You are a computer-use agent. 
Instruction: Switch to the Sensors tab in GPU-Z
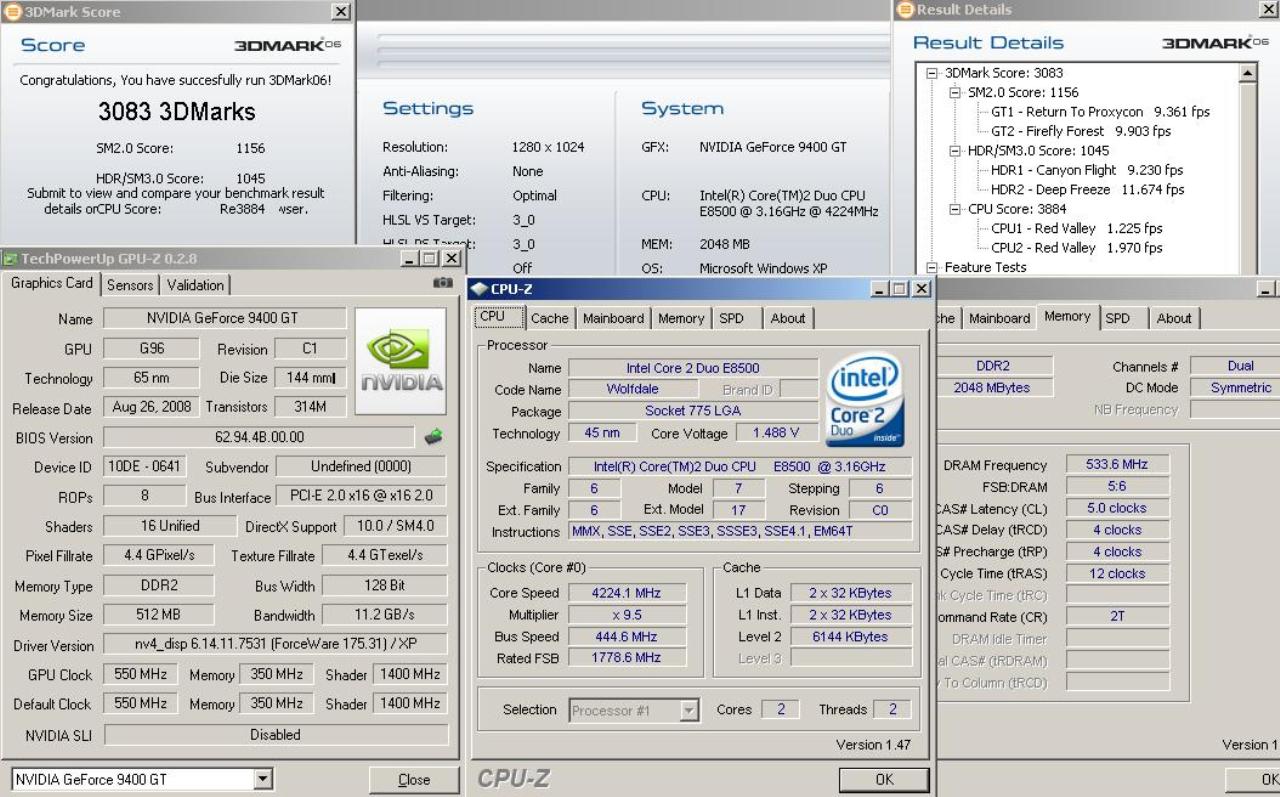coord(130,285)
